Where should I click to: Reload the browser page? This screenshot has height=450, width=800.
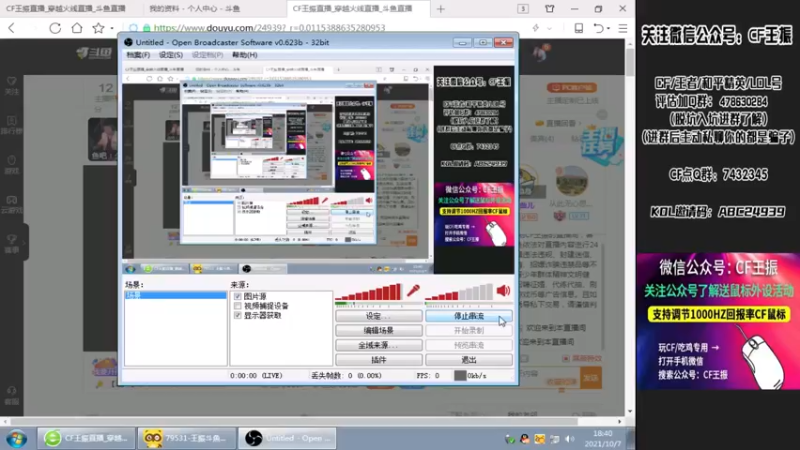[x=55, y=28]
